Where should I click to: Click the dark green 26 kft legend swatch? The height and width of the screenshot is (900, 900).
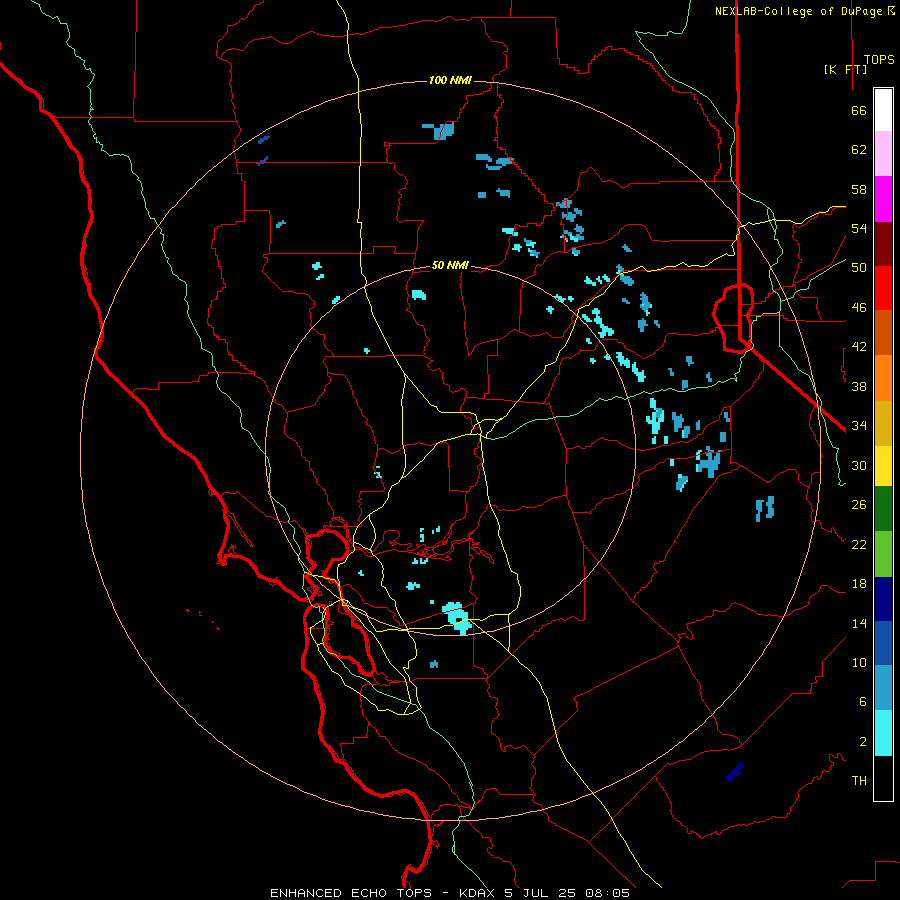[883, 509]
